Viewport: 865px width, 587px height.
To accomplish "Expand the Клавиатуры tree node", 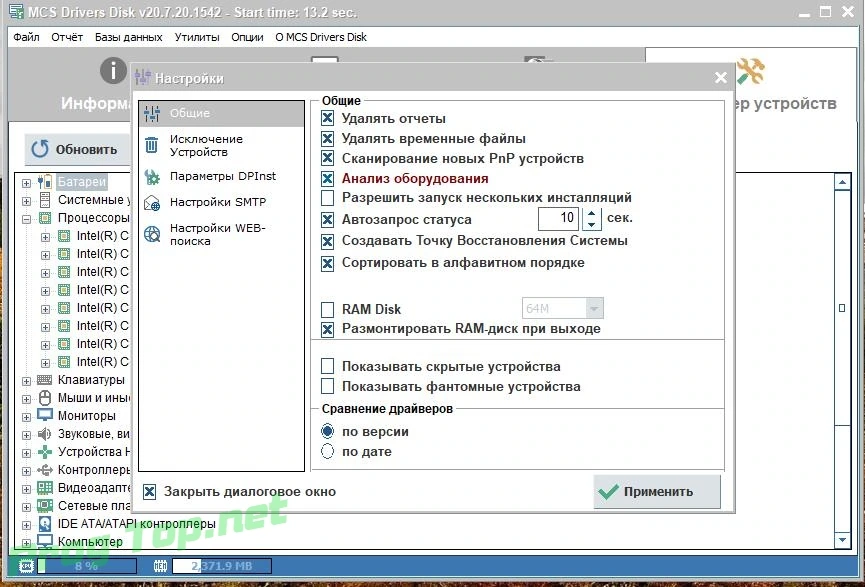I will coord(26,381).
